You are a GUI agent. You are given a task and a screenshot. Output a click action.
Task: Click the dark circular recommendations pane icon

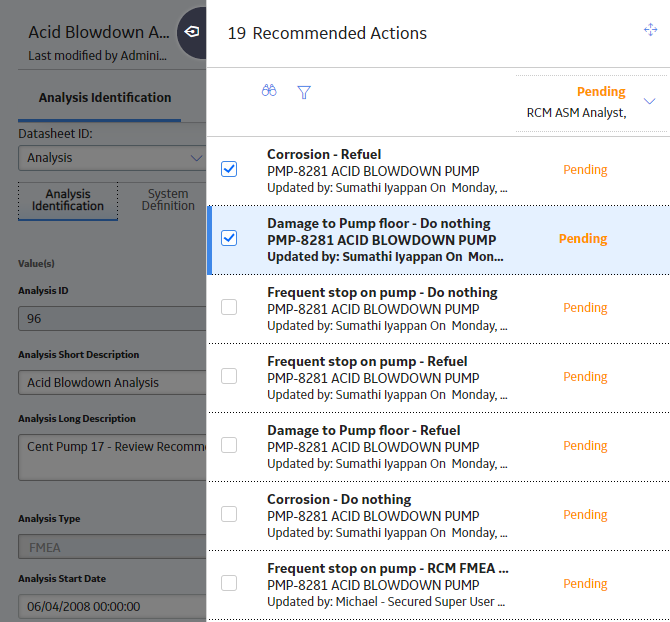(192, 32)
